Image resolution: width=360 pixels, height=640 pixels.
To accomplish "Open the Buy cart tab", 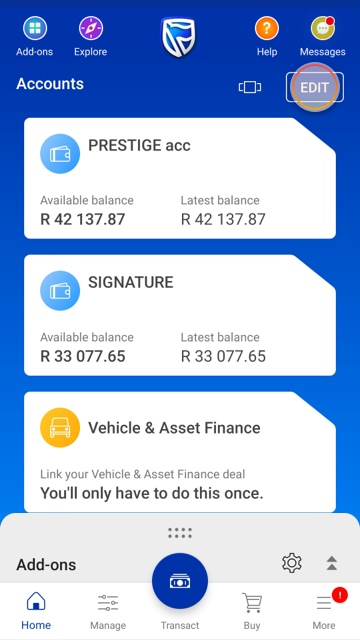I will [252, 610].
